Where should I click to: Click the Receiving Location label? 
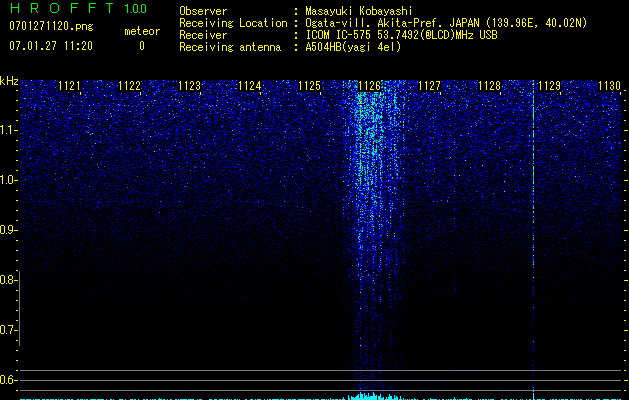233,23
